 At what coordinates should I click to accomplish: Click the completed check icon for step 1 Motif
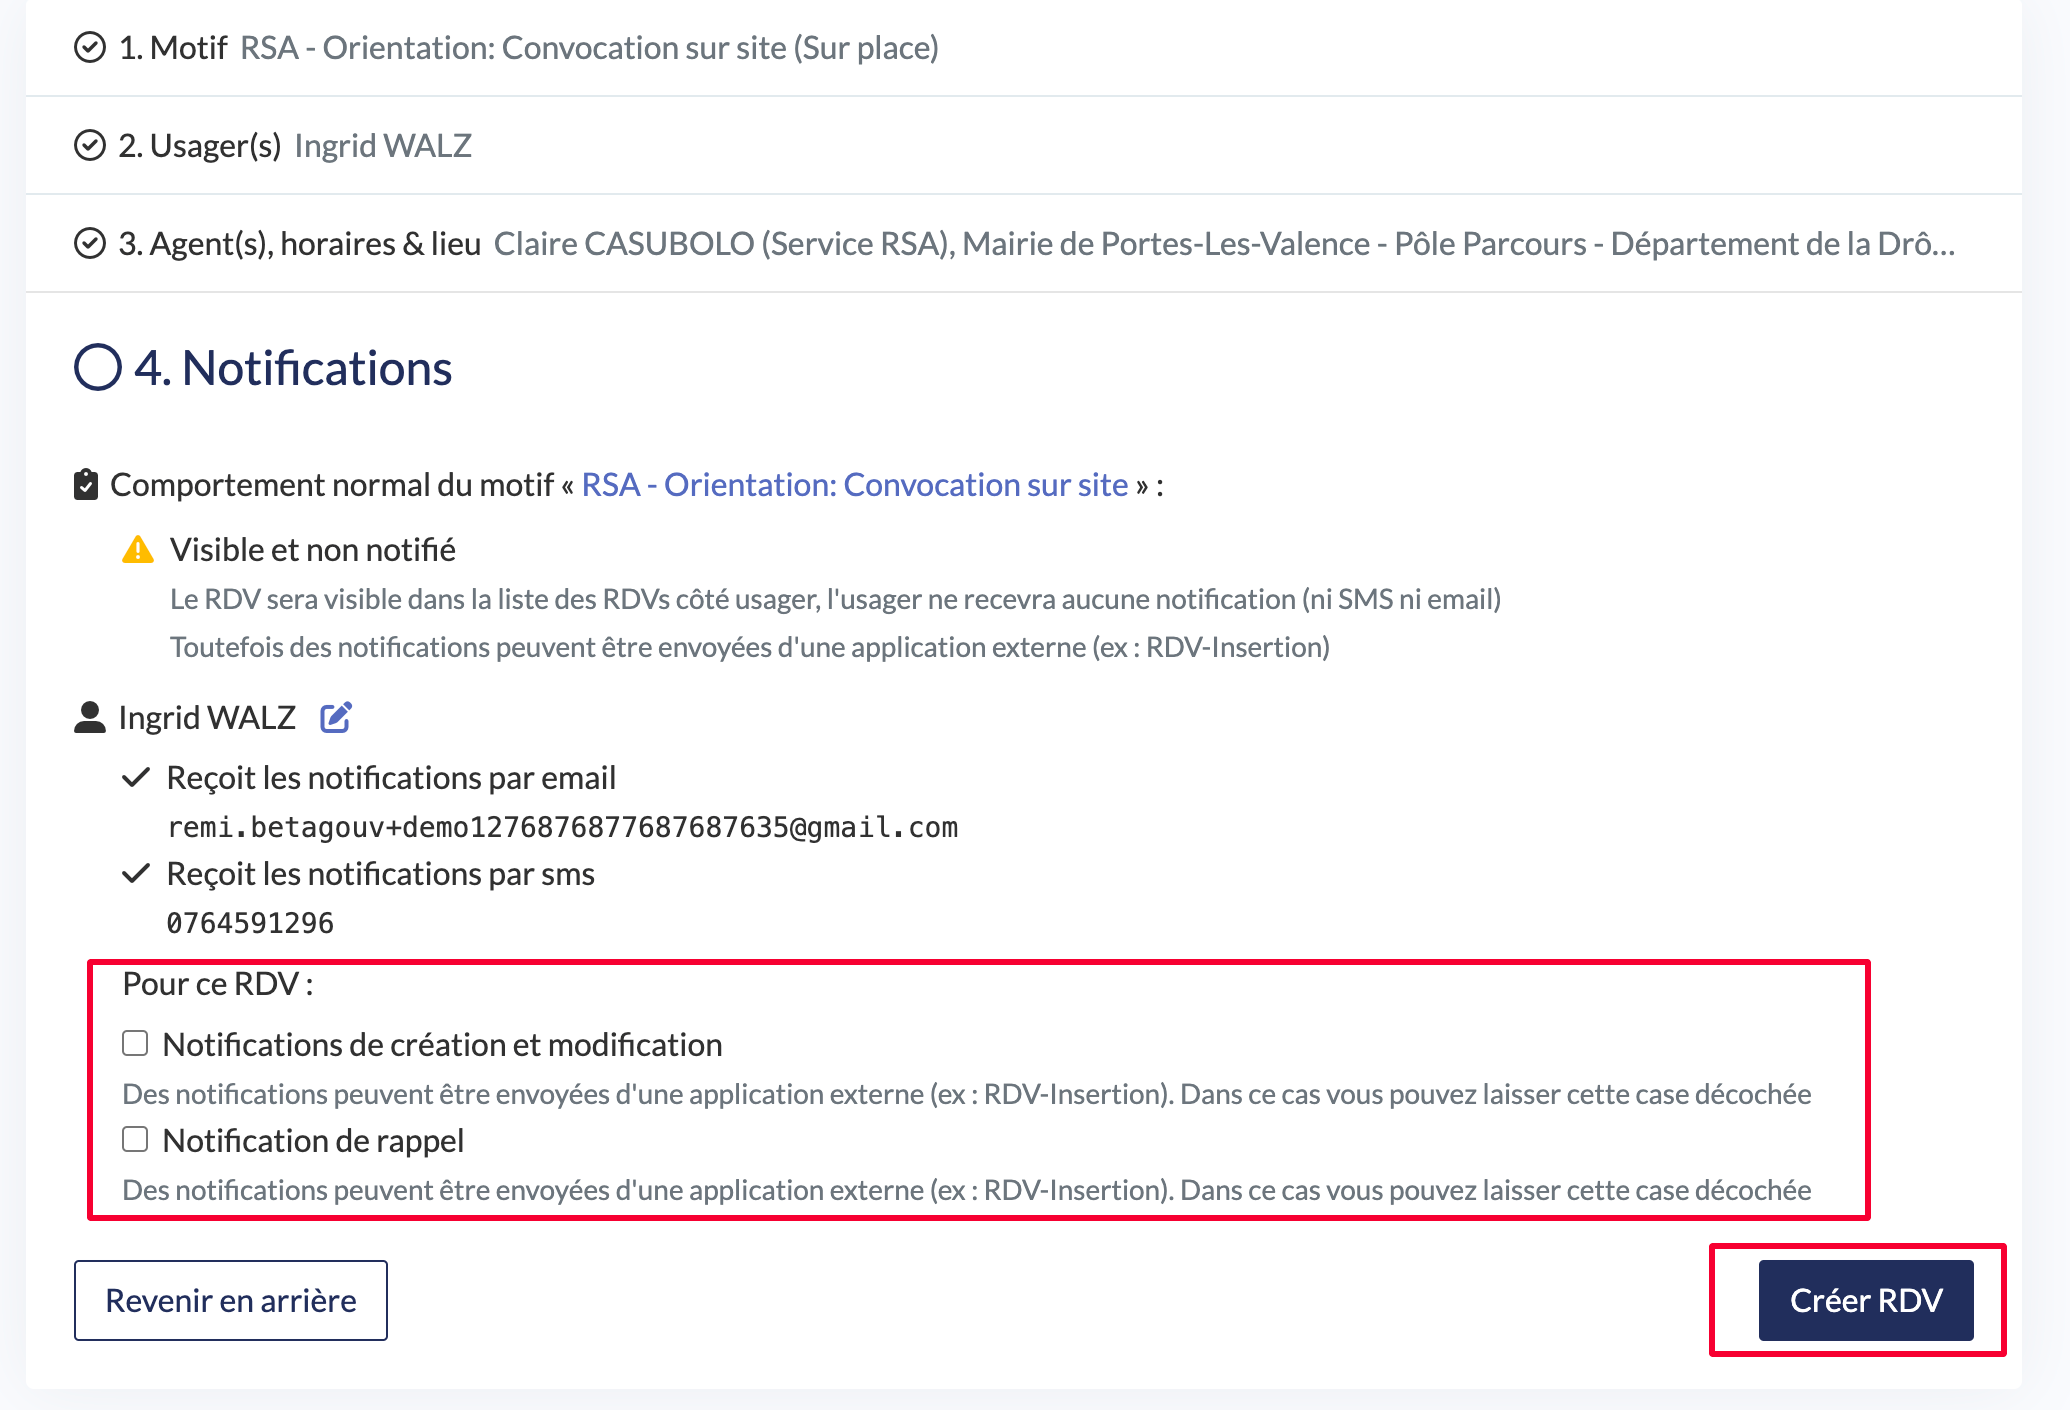(x=90, y=48)
